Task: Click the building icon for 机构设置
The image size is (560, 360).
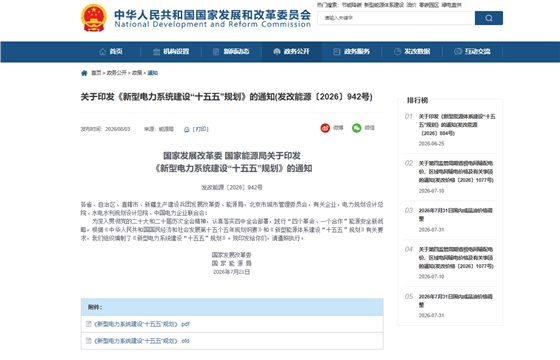Action: tap(156, 52)
